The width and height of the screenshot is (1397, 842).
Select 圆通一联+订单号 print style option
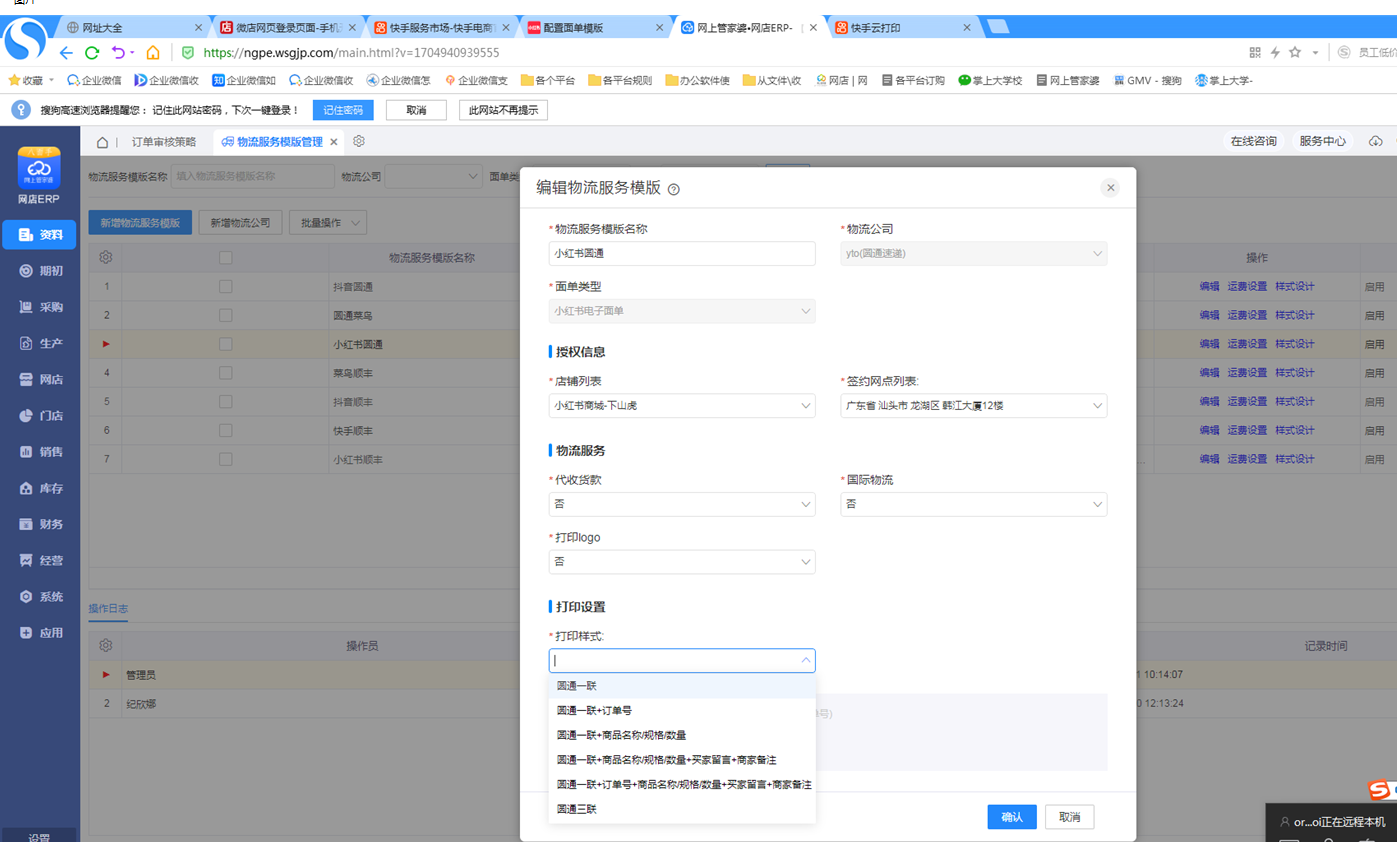pyautogui.click(x=682, y=711)
